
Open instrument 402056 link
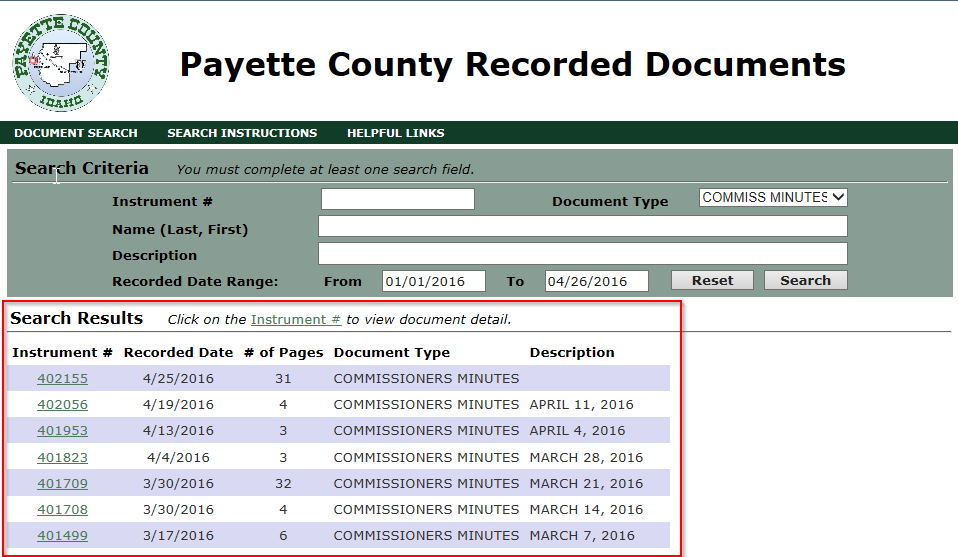pyautogui.click(x=62, y=405)
